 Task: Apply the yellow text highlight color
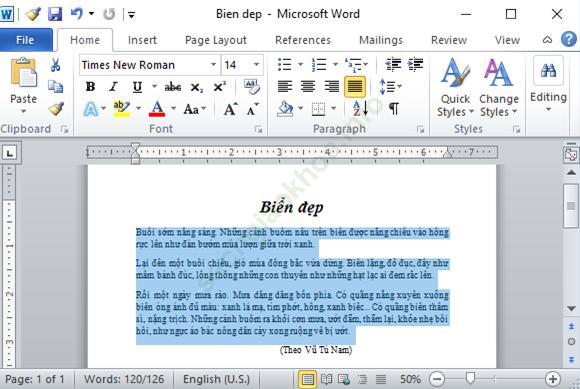[x=121, y=109]
